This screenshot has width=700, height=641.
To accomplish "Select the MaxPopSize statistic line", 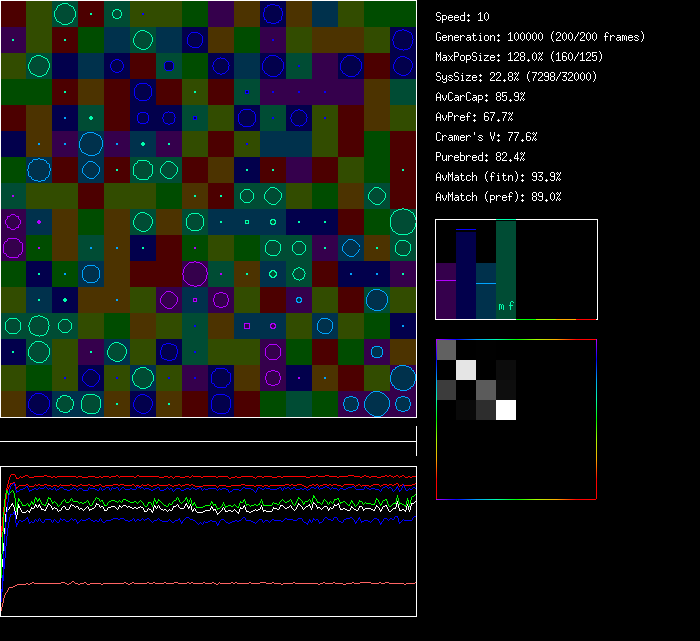I will coord(519,57).
